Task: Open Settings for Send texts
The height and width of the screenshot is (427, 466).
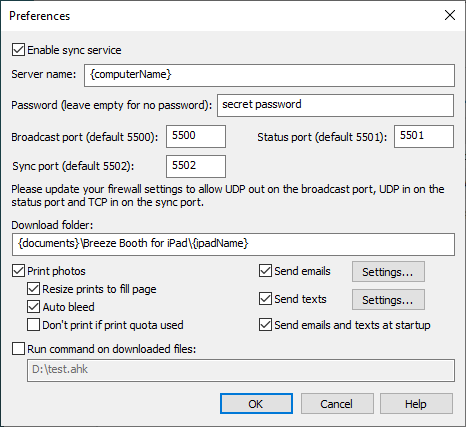Action: [x=388, y=300]
